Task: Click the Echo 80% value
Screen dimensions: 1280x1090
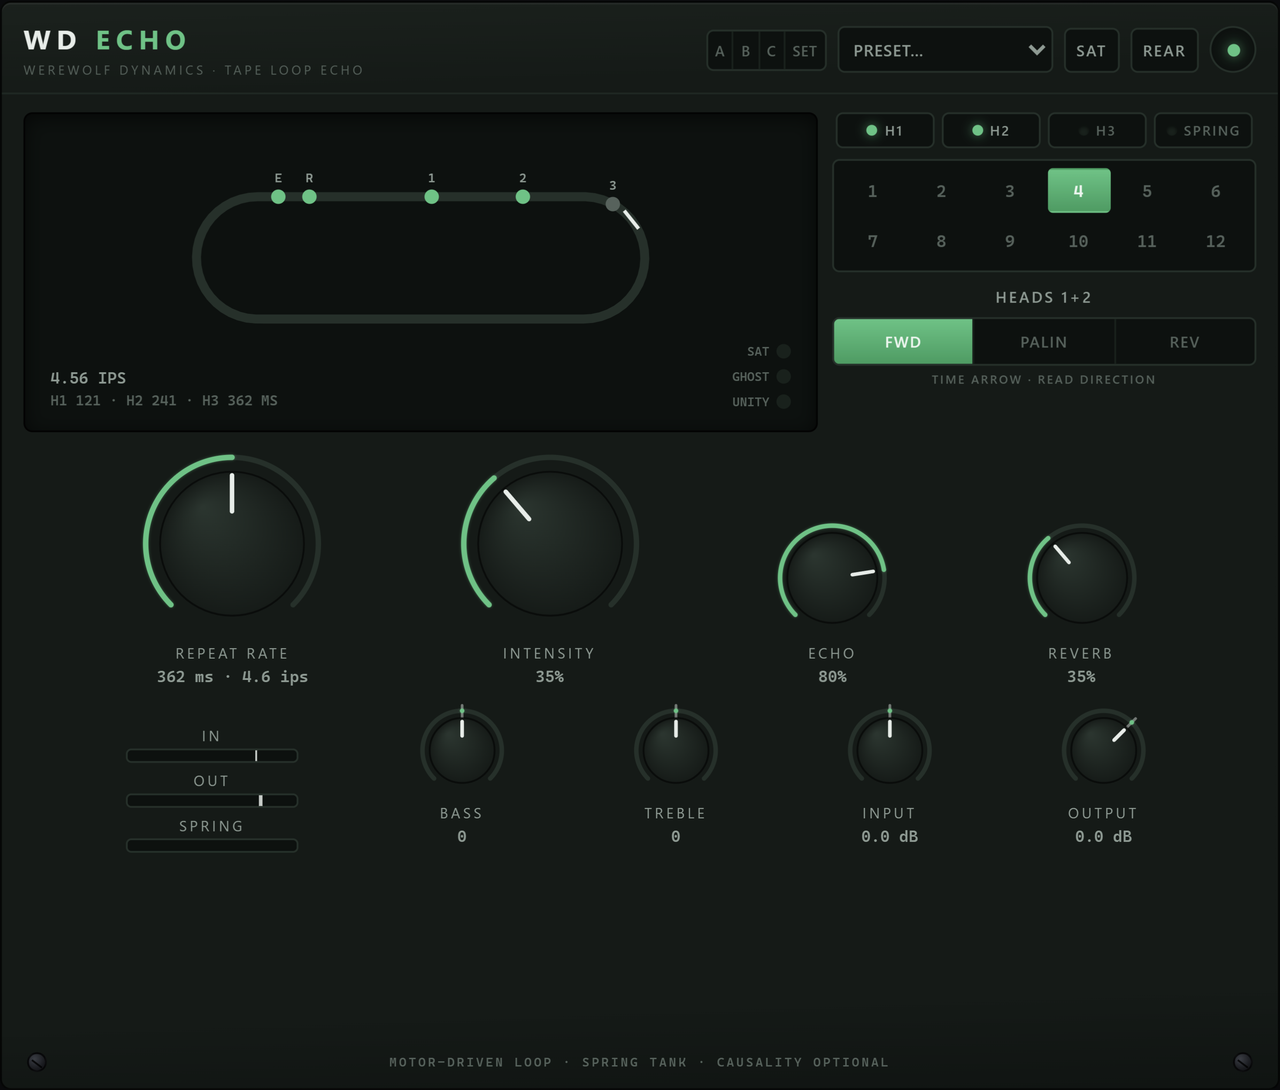Action: (x=832, y=677)
